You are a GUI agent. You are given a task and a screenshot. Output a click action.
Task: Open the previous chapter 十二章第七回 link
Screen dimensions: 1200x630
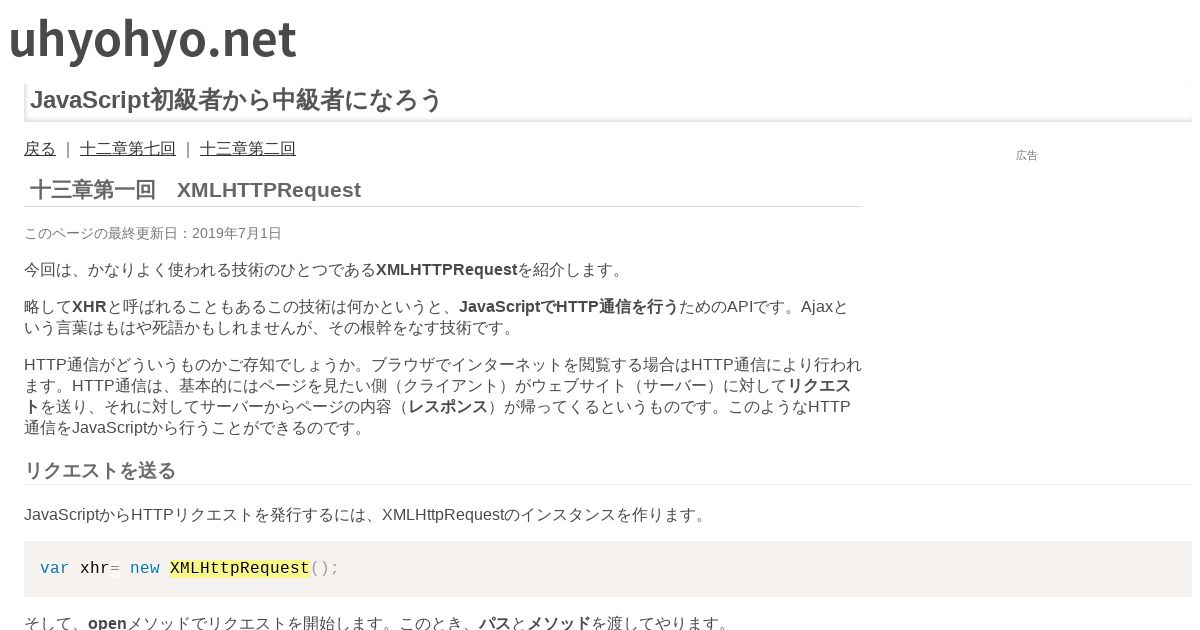pyautogui.click(x=128, y=149)
